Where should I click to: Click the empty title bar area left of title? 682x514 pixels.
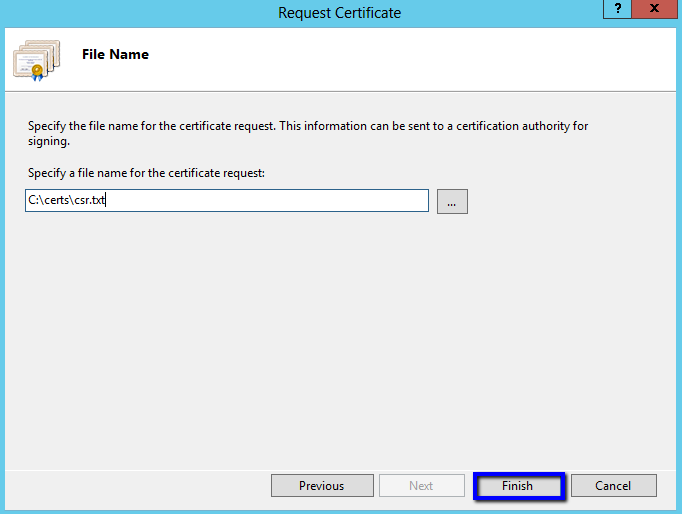click(x=120, y=12)
